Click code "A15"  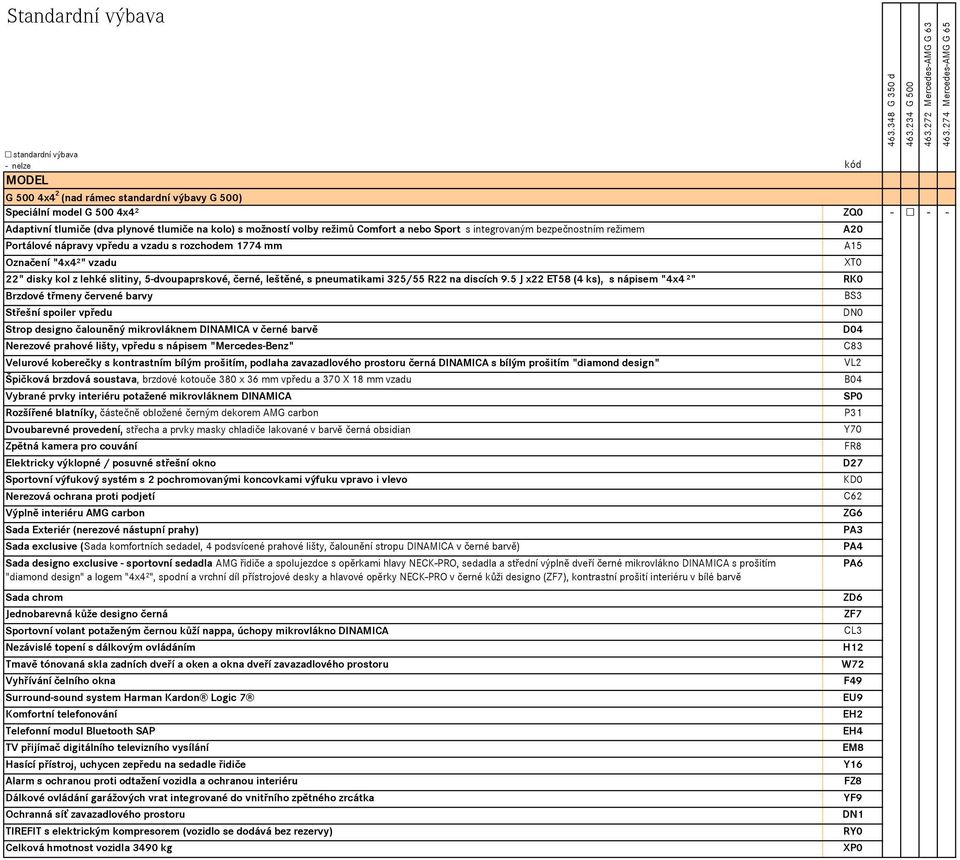pos(852,246)
